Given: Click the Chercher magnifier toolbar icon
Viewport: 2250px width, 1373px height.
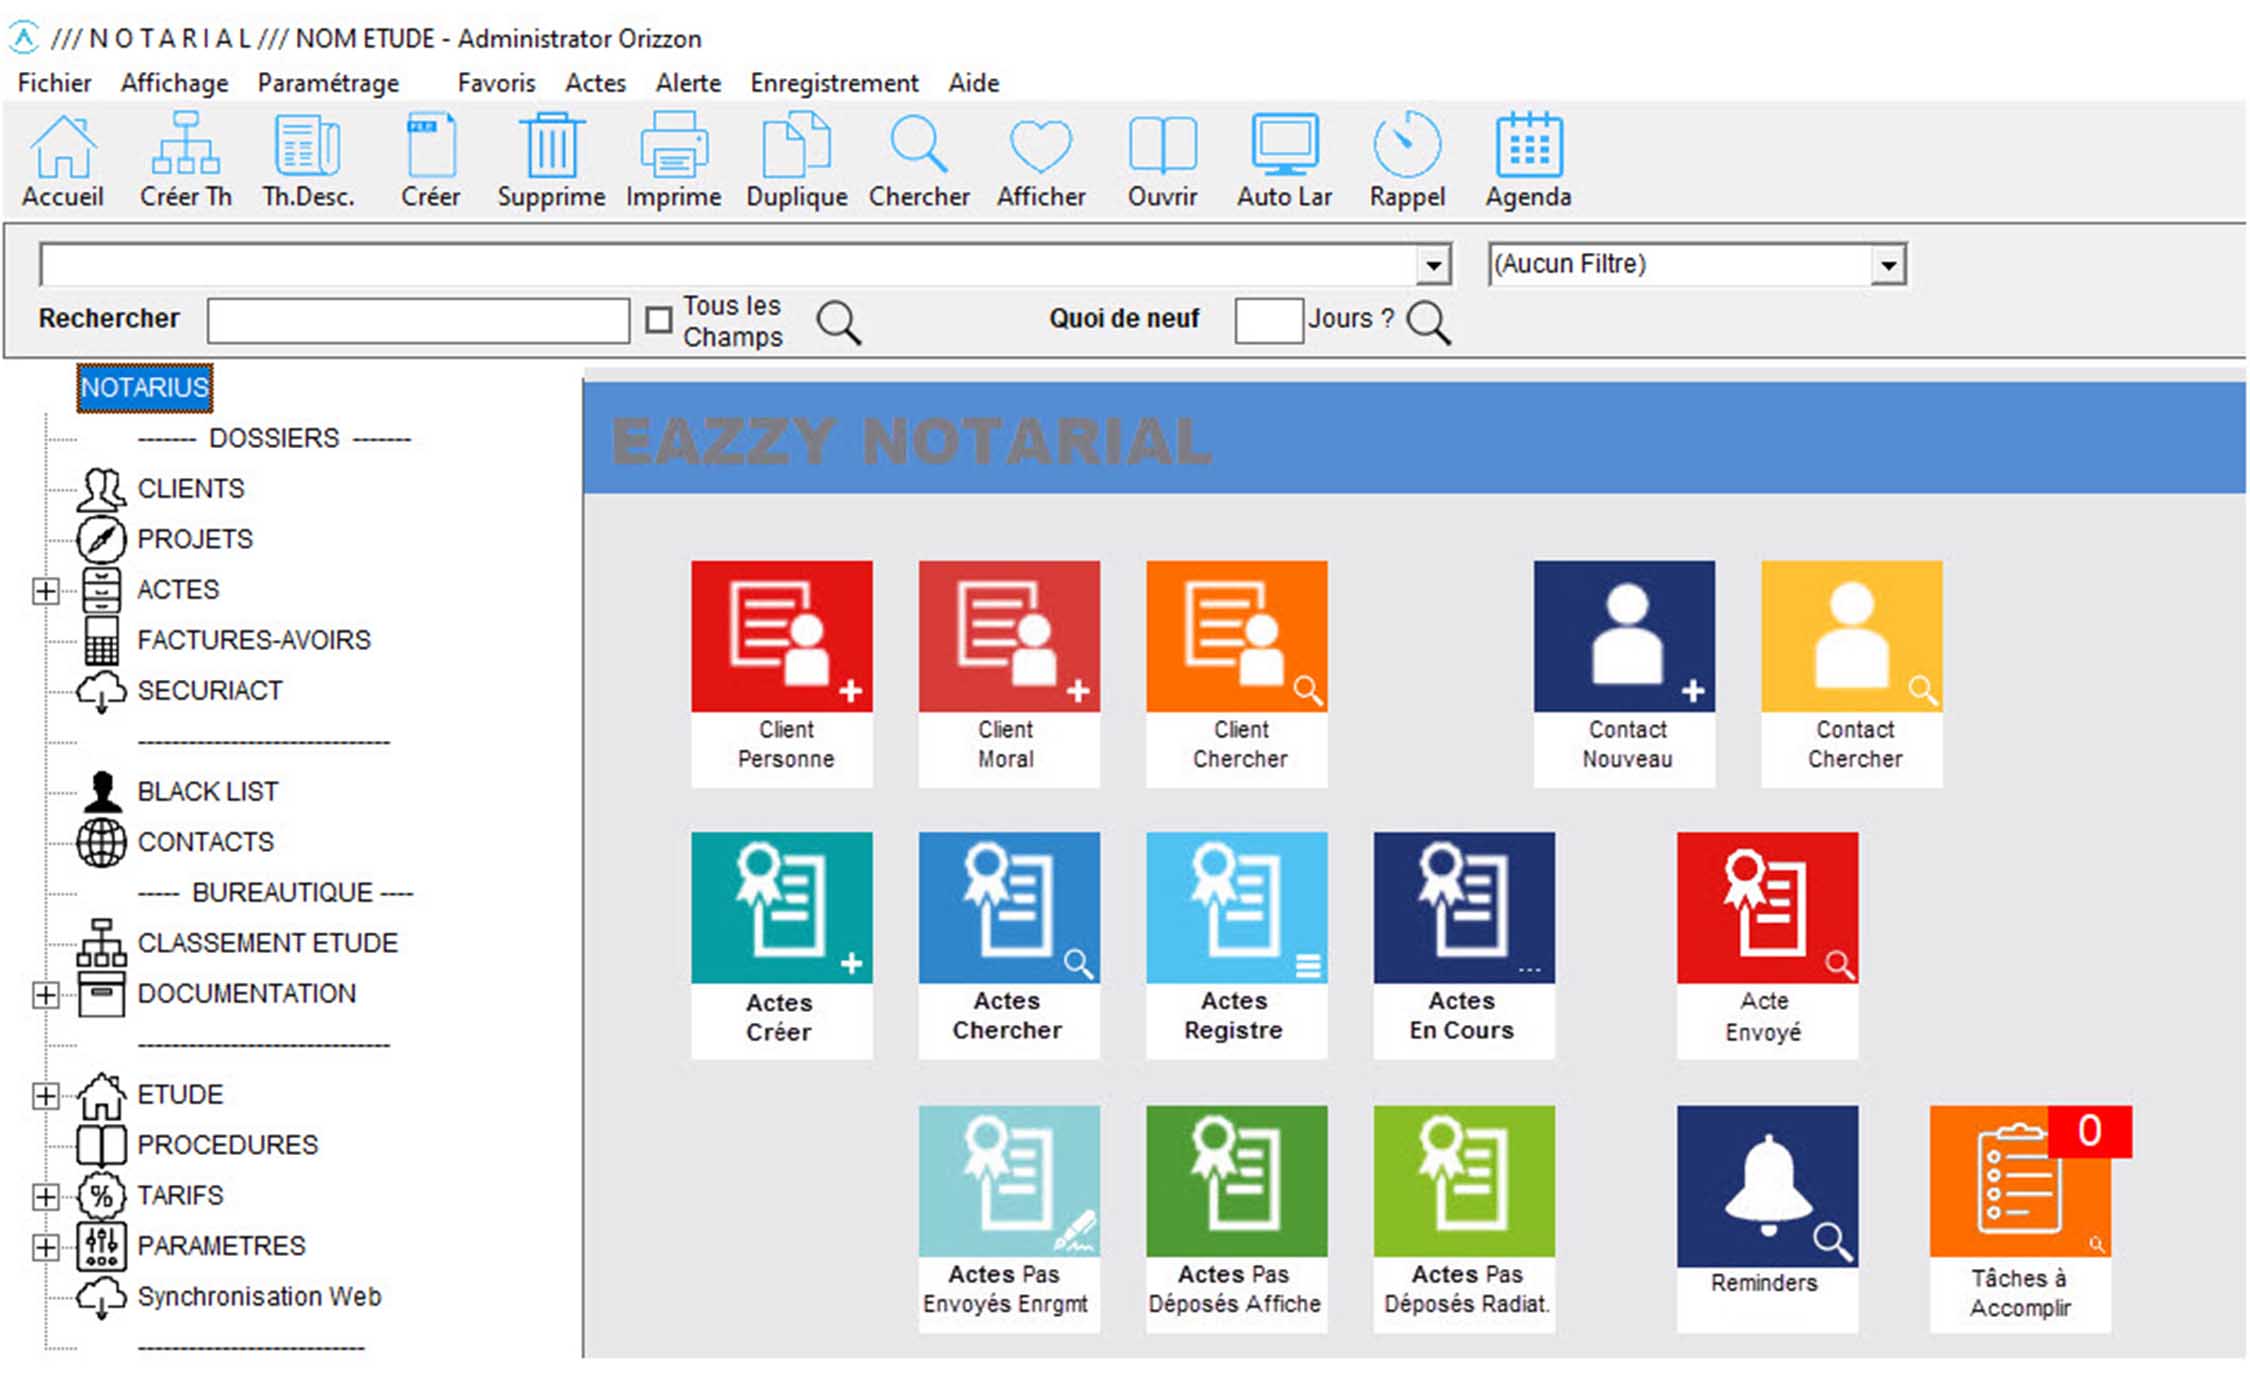Looking at the screenshot, I should point(919,160).
